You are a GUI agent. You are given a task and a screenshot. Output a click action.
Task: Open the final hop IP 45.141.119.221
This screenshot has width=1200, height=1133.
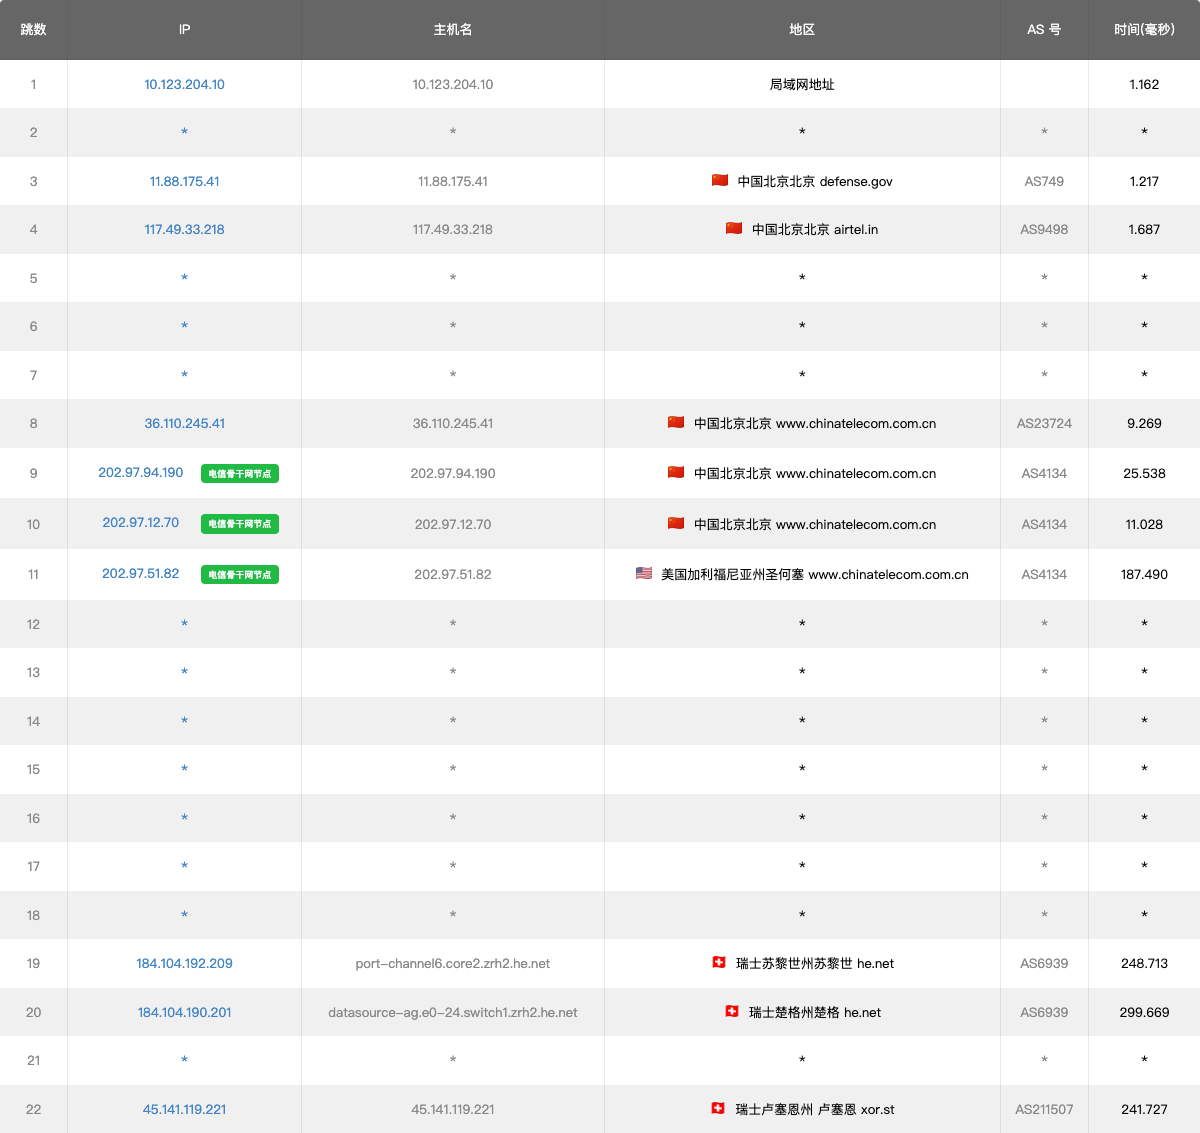pos(184,1110)
